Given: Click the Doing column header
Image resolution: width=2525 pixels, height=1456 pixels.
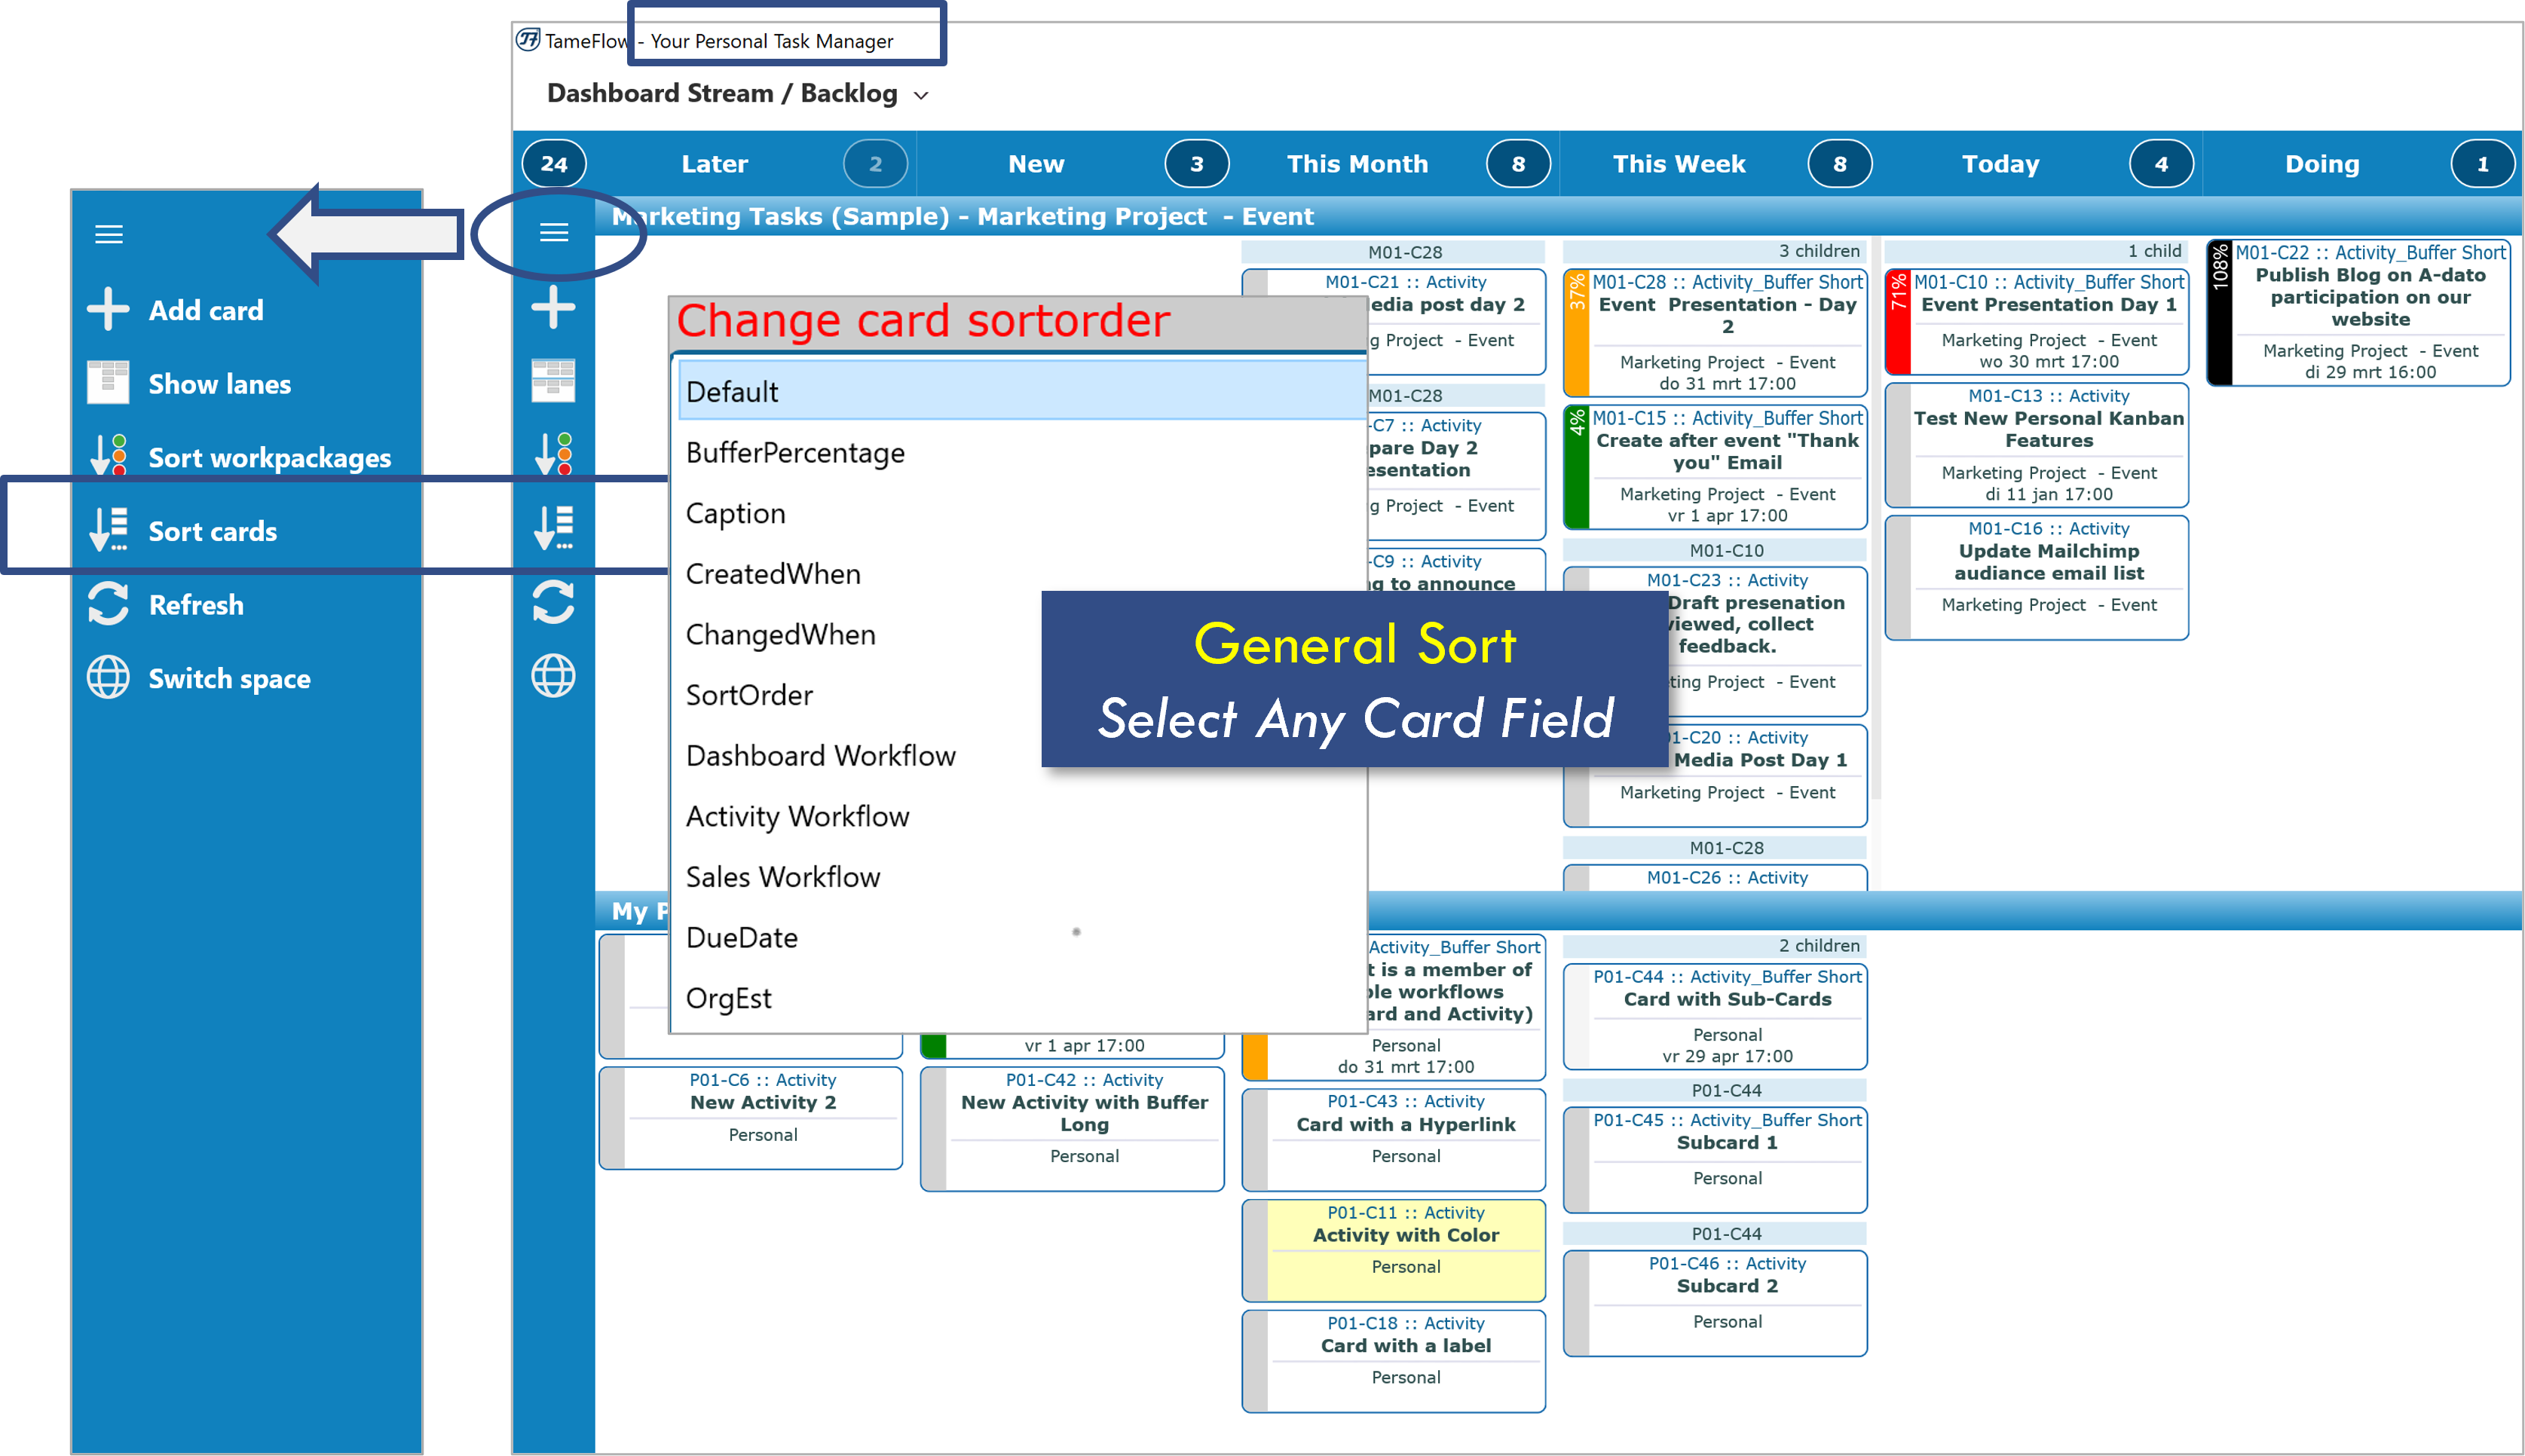Looking at the screenshot, I should [x=2321, y=164].
